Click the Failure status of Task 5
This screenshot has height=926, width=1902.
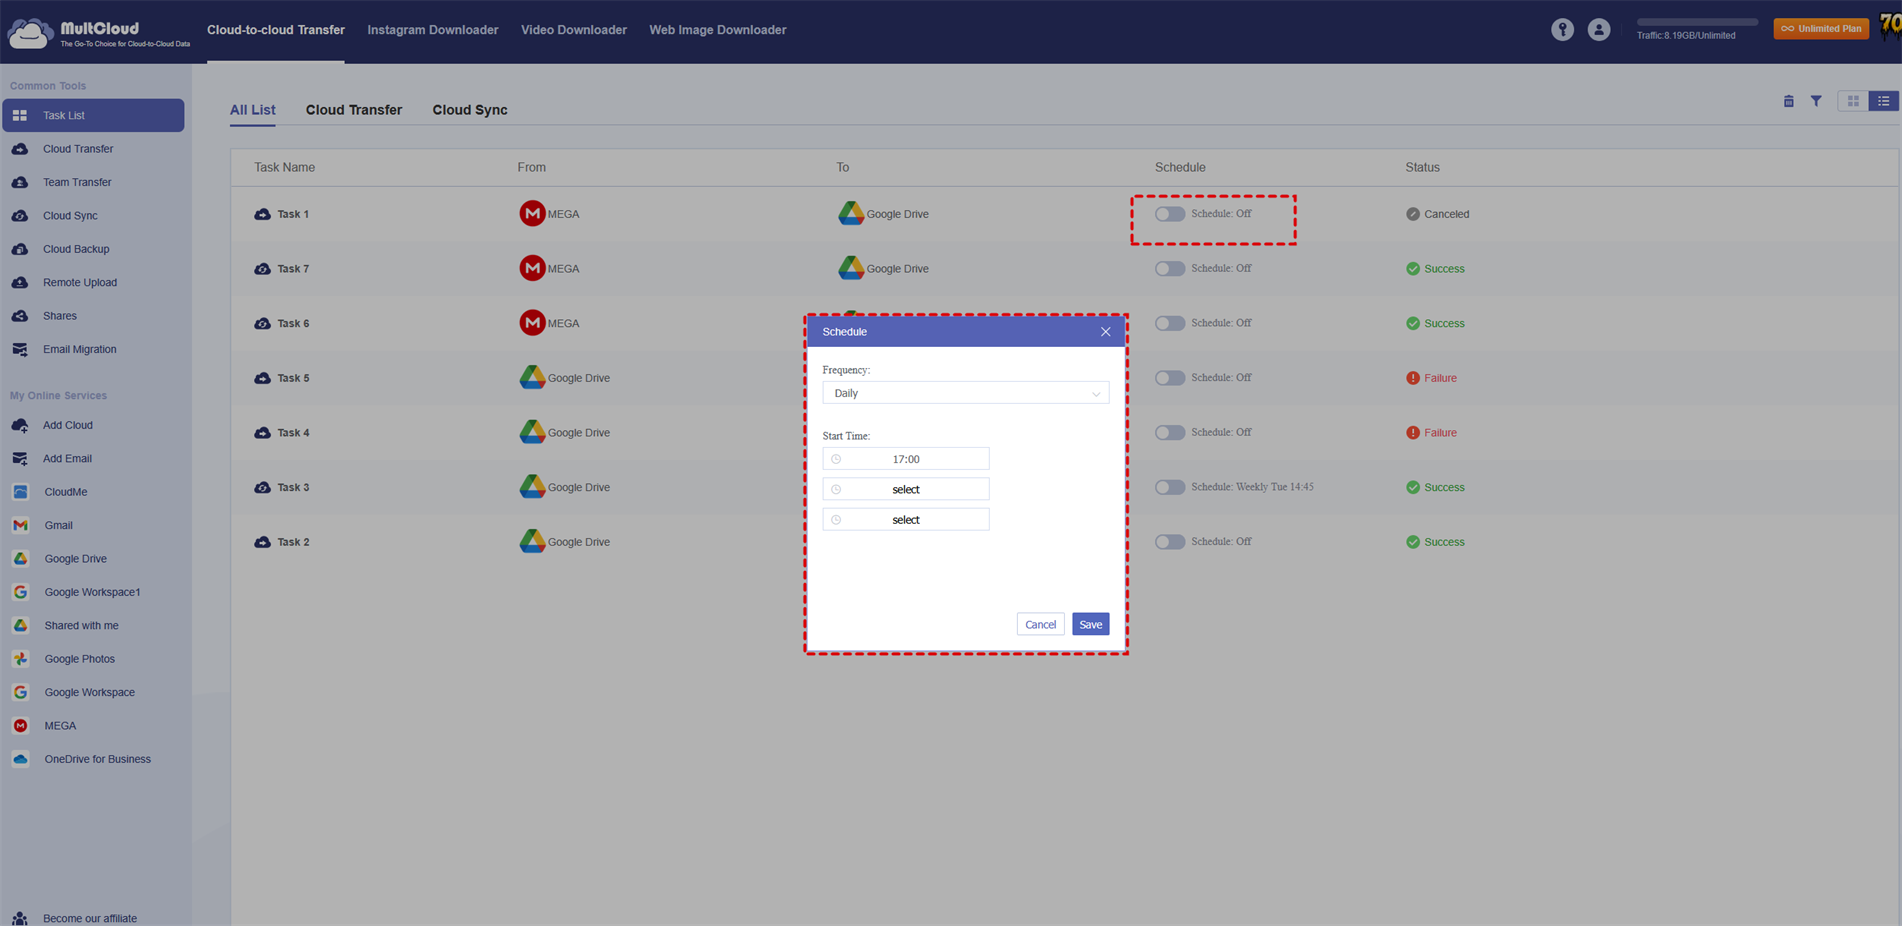pyautogui.click(x=1431, y=378)
